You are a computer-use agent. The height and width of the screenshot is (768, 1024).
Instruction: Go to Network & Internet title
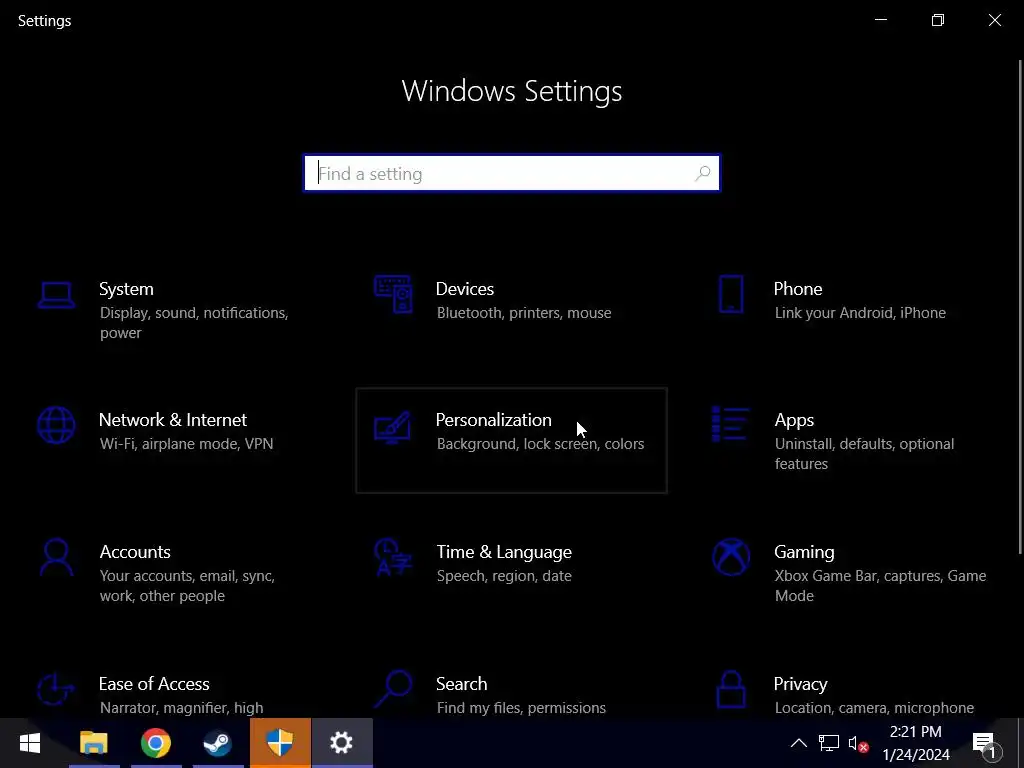click(x=172, y=419)
